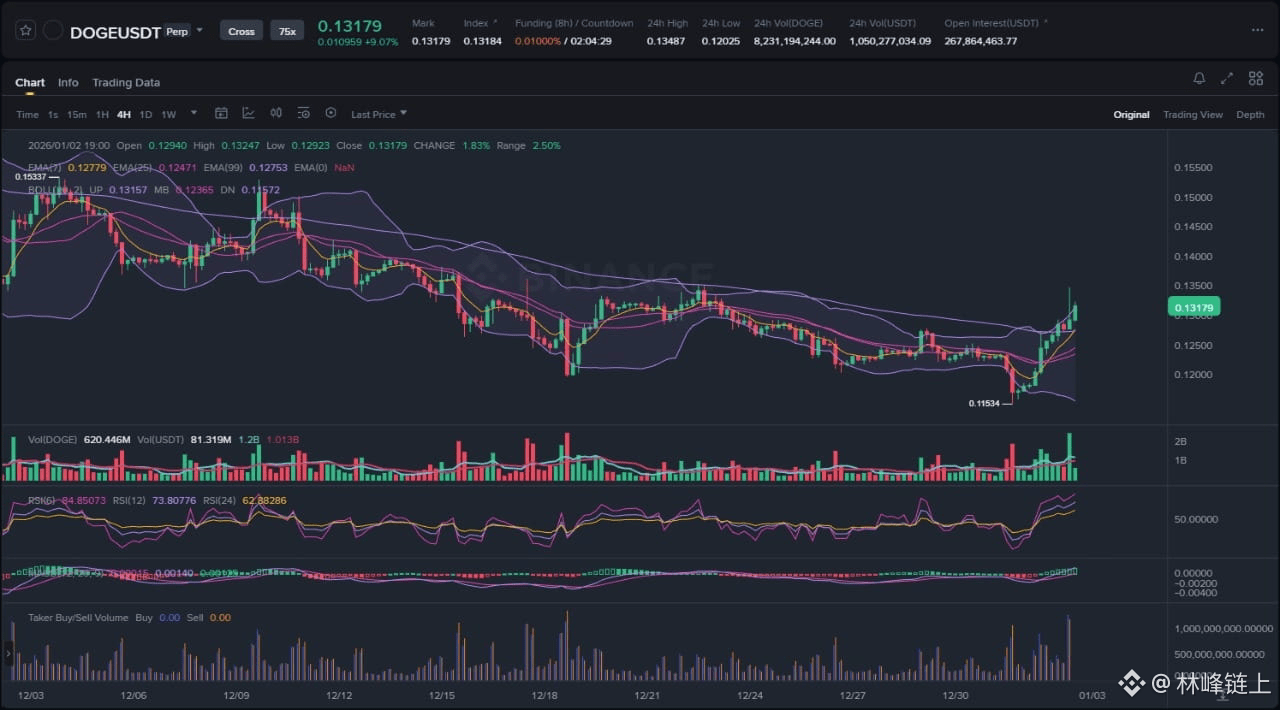Image resolution: width=1280 pixels, height=710 pixels.
Task: Open the technical indicators icon
Action: (248, 113)
